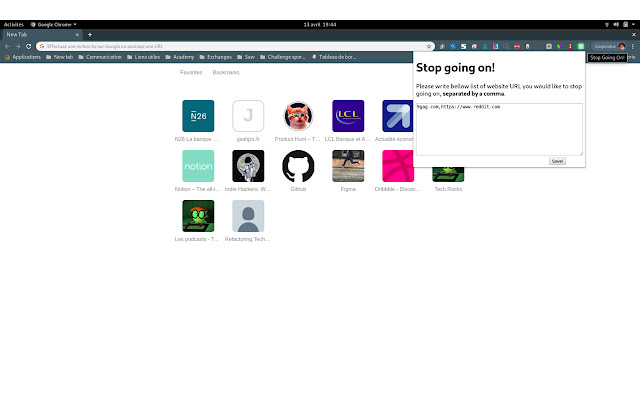
Task: Click the browser back arrow
Action: [7, 47]
